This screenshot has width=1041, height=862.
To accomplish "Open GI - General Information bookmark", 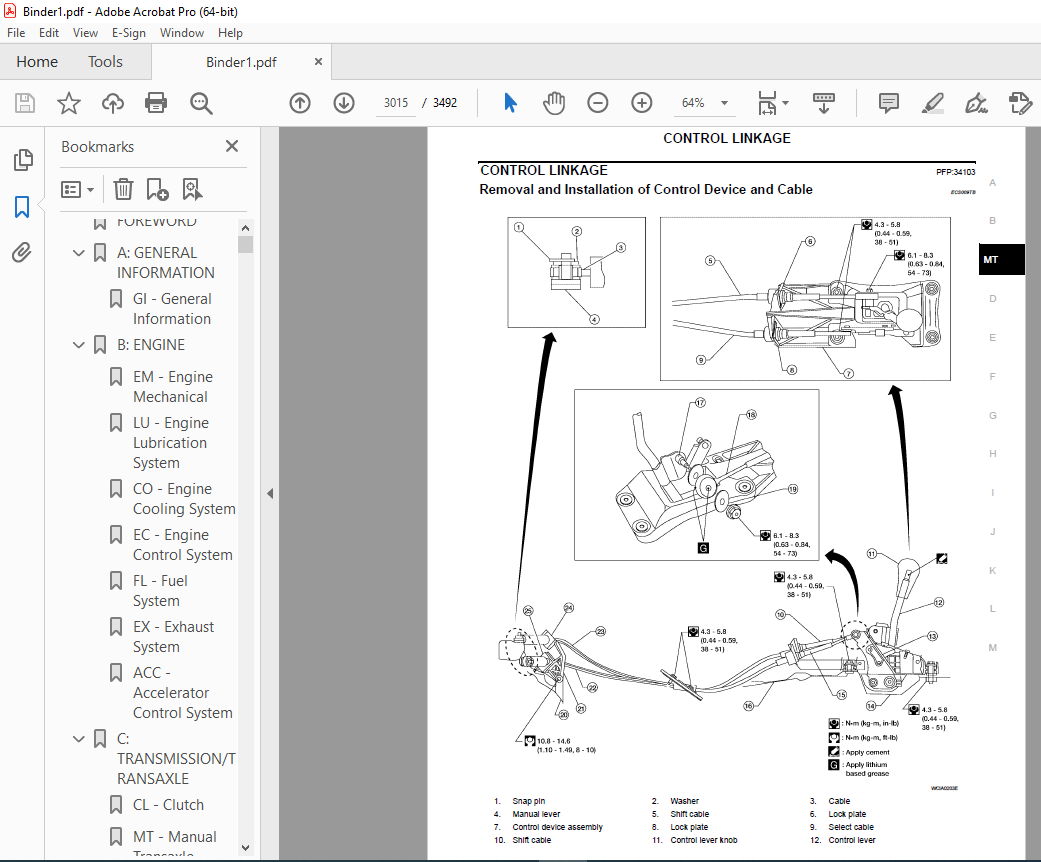I will click(x=172, y=309).
